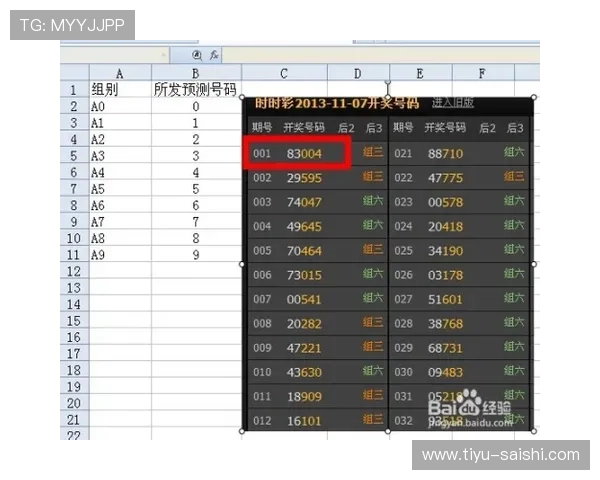Click the fx insert function icon

(214, 55)
